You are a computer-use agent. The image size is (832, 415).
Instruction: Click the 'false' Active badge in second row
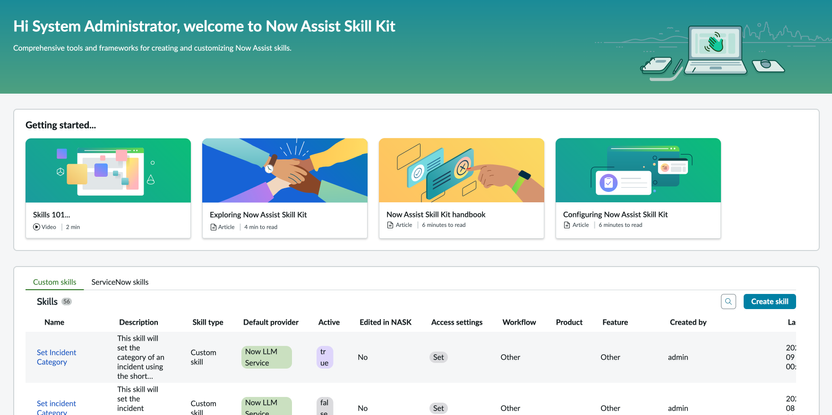325,408
